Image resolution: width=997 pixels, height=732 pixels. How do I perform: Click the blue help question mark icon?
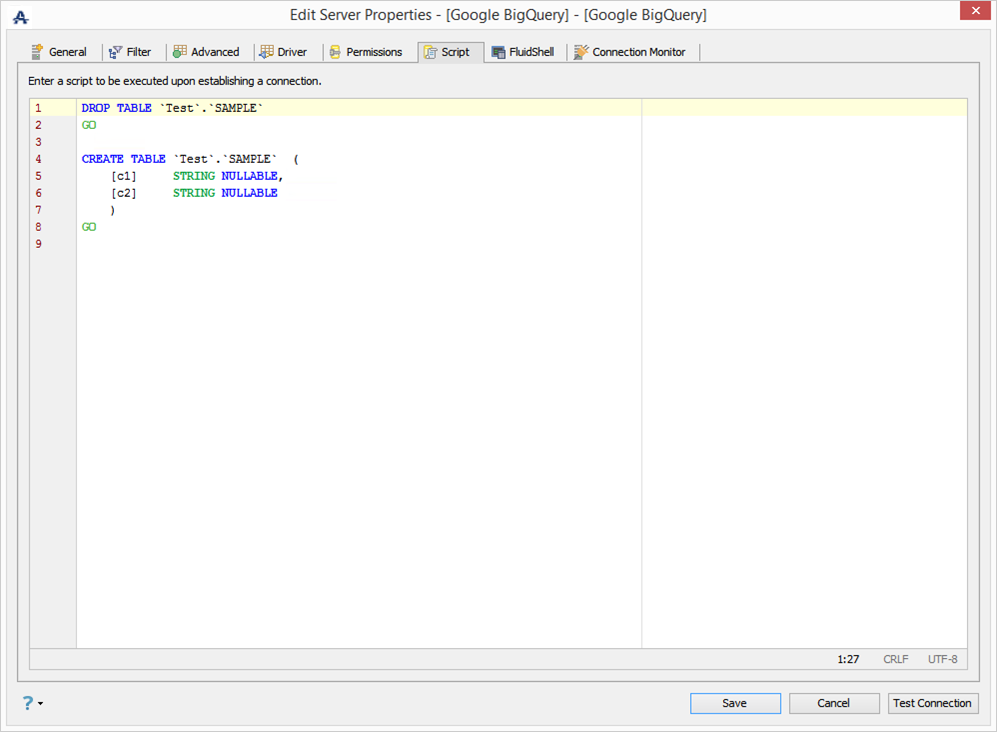27,703
